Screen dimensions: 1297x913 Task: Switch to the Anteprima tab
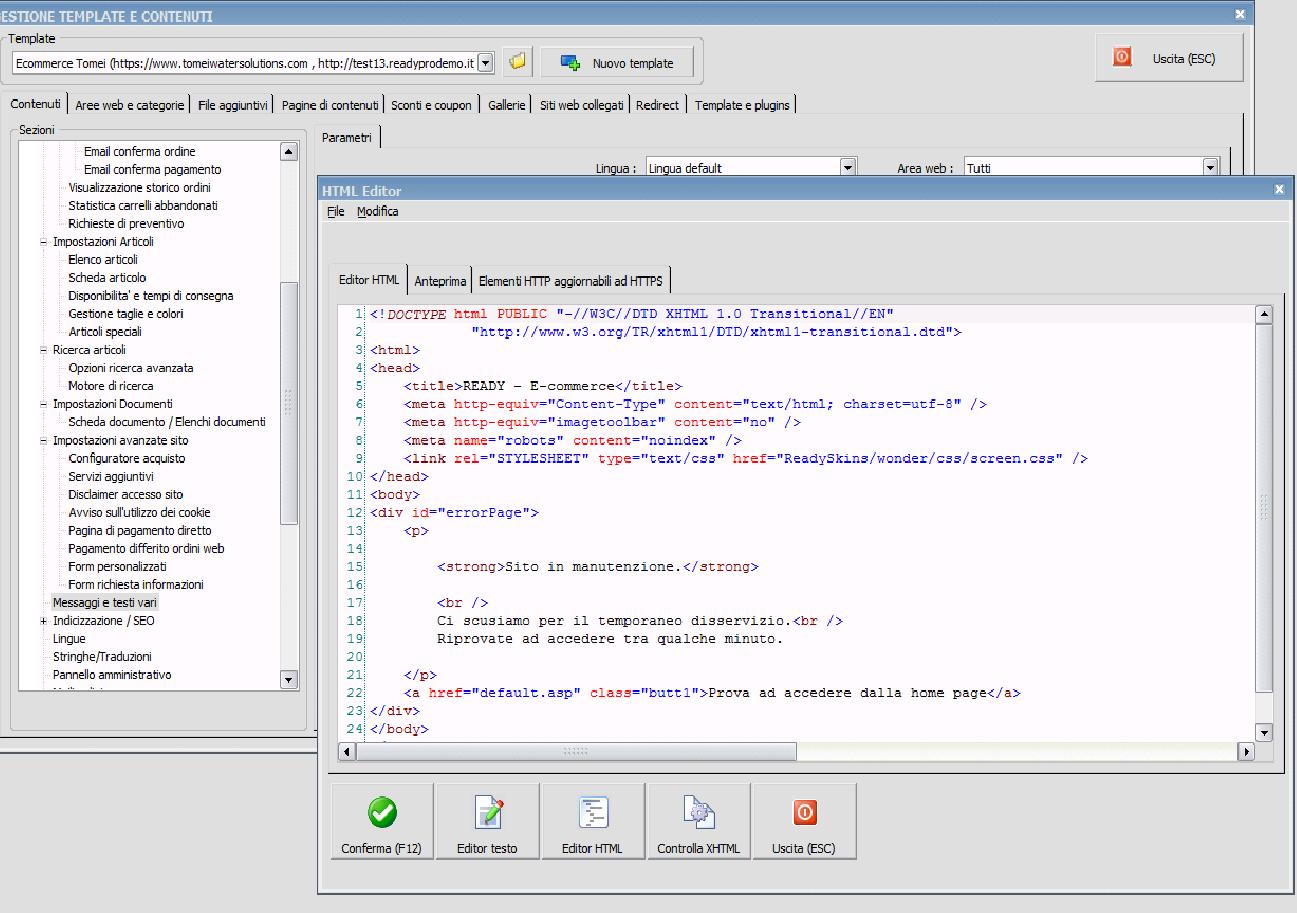[440, 281]
